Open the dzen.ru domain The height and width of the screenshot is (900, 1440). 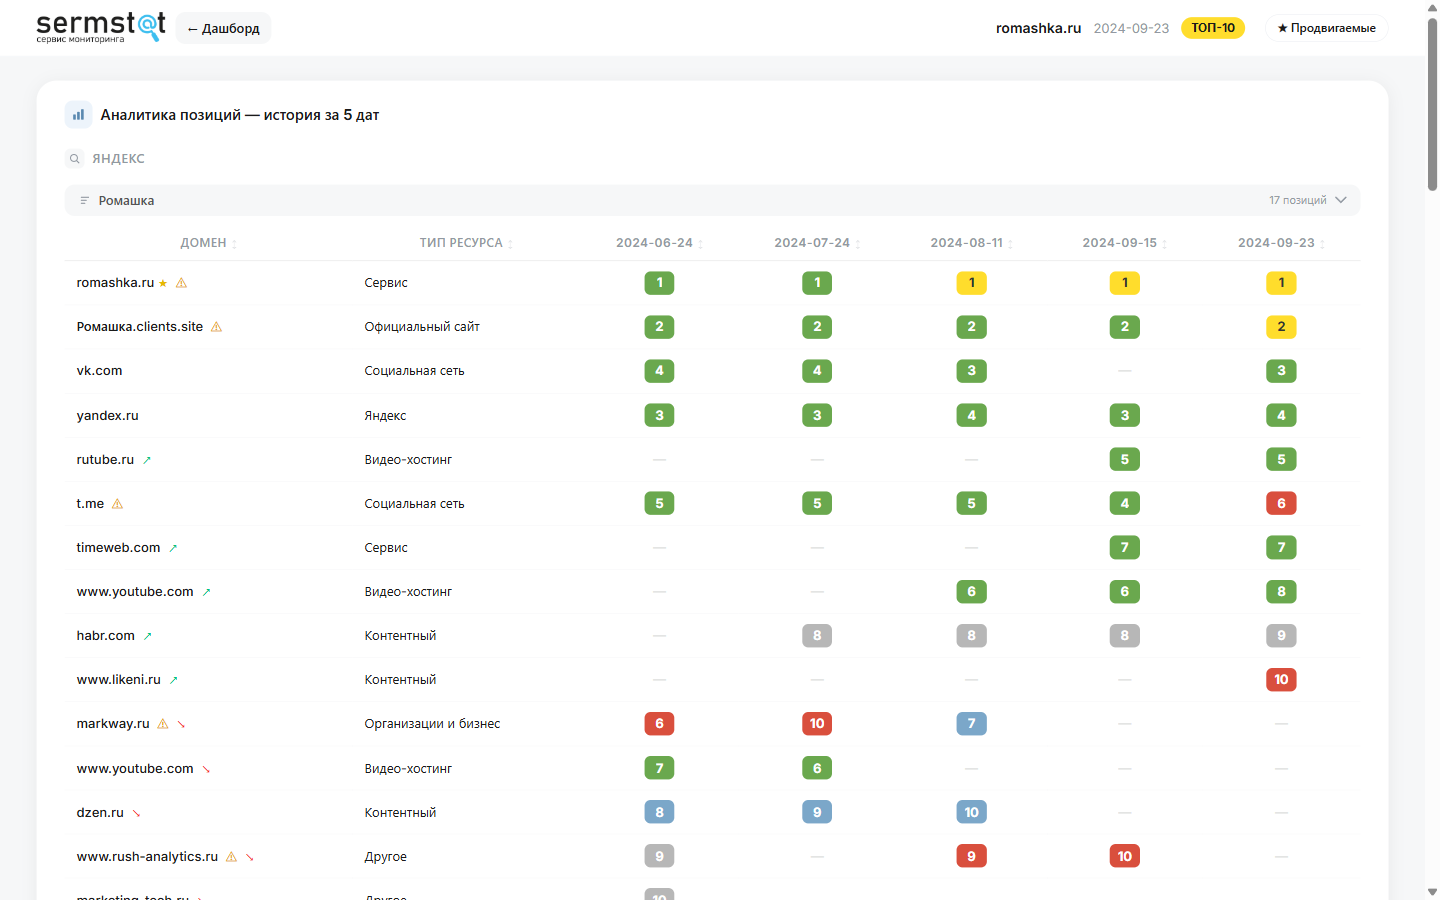point(100,813)
